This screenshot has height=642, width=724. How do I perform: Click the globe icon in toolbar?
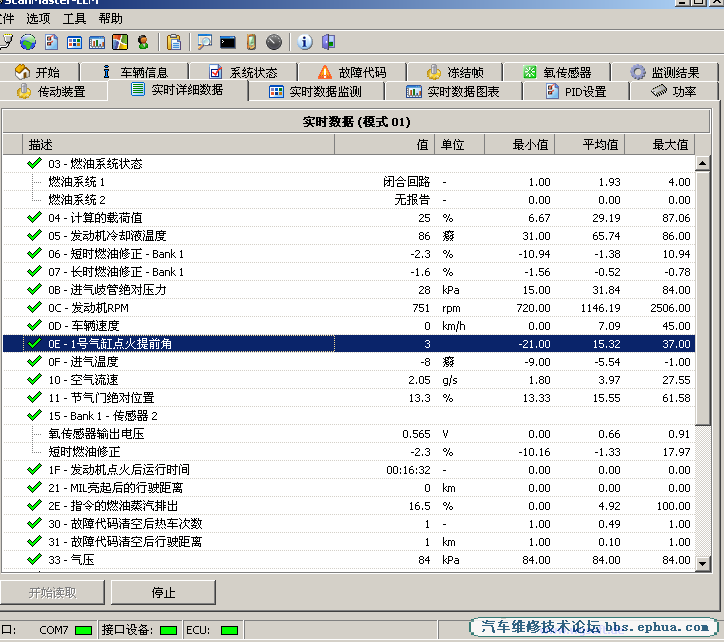28,42
